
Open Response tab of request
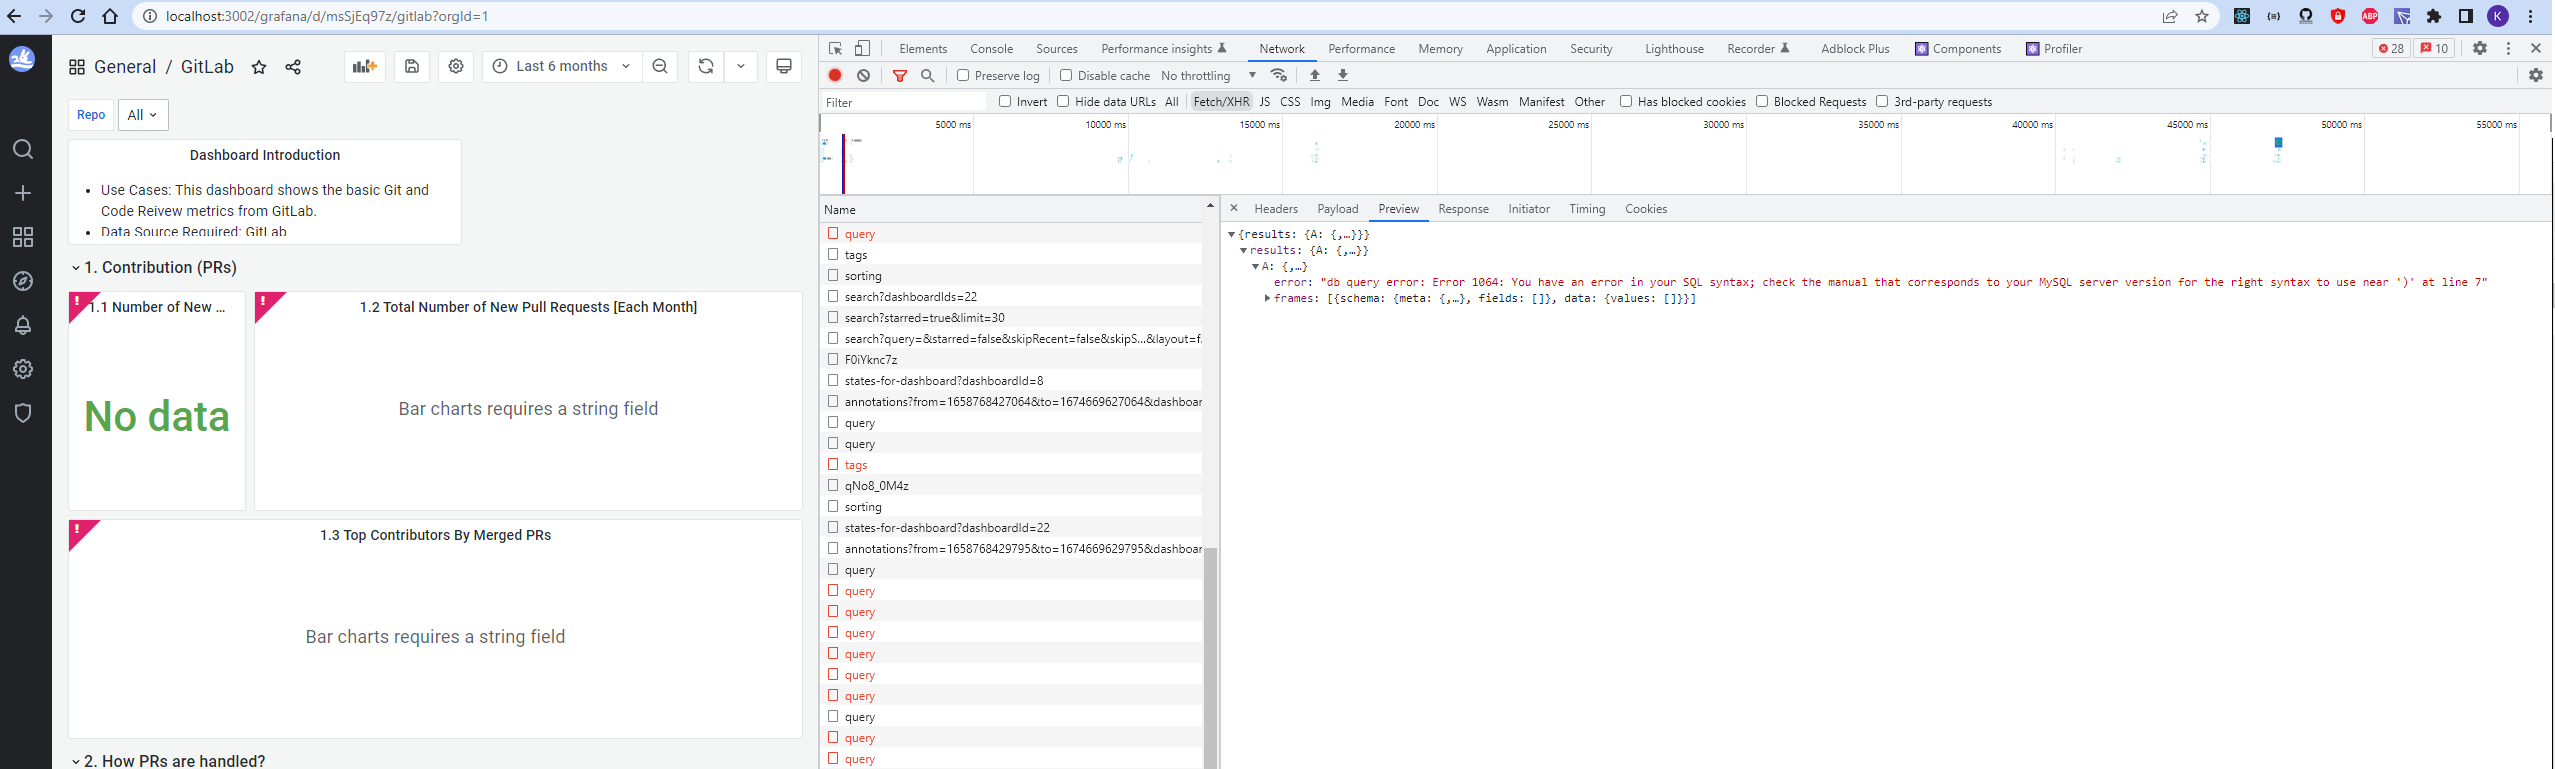1463,209
